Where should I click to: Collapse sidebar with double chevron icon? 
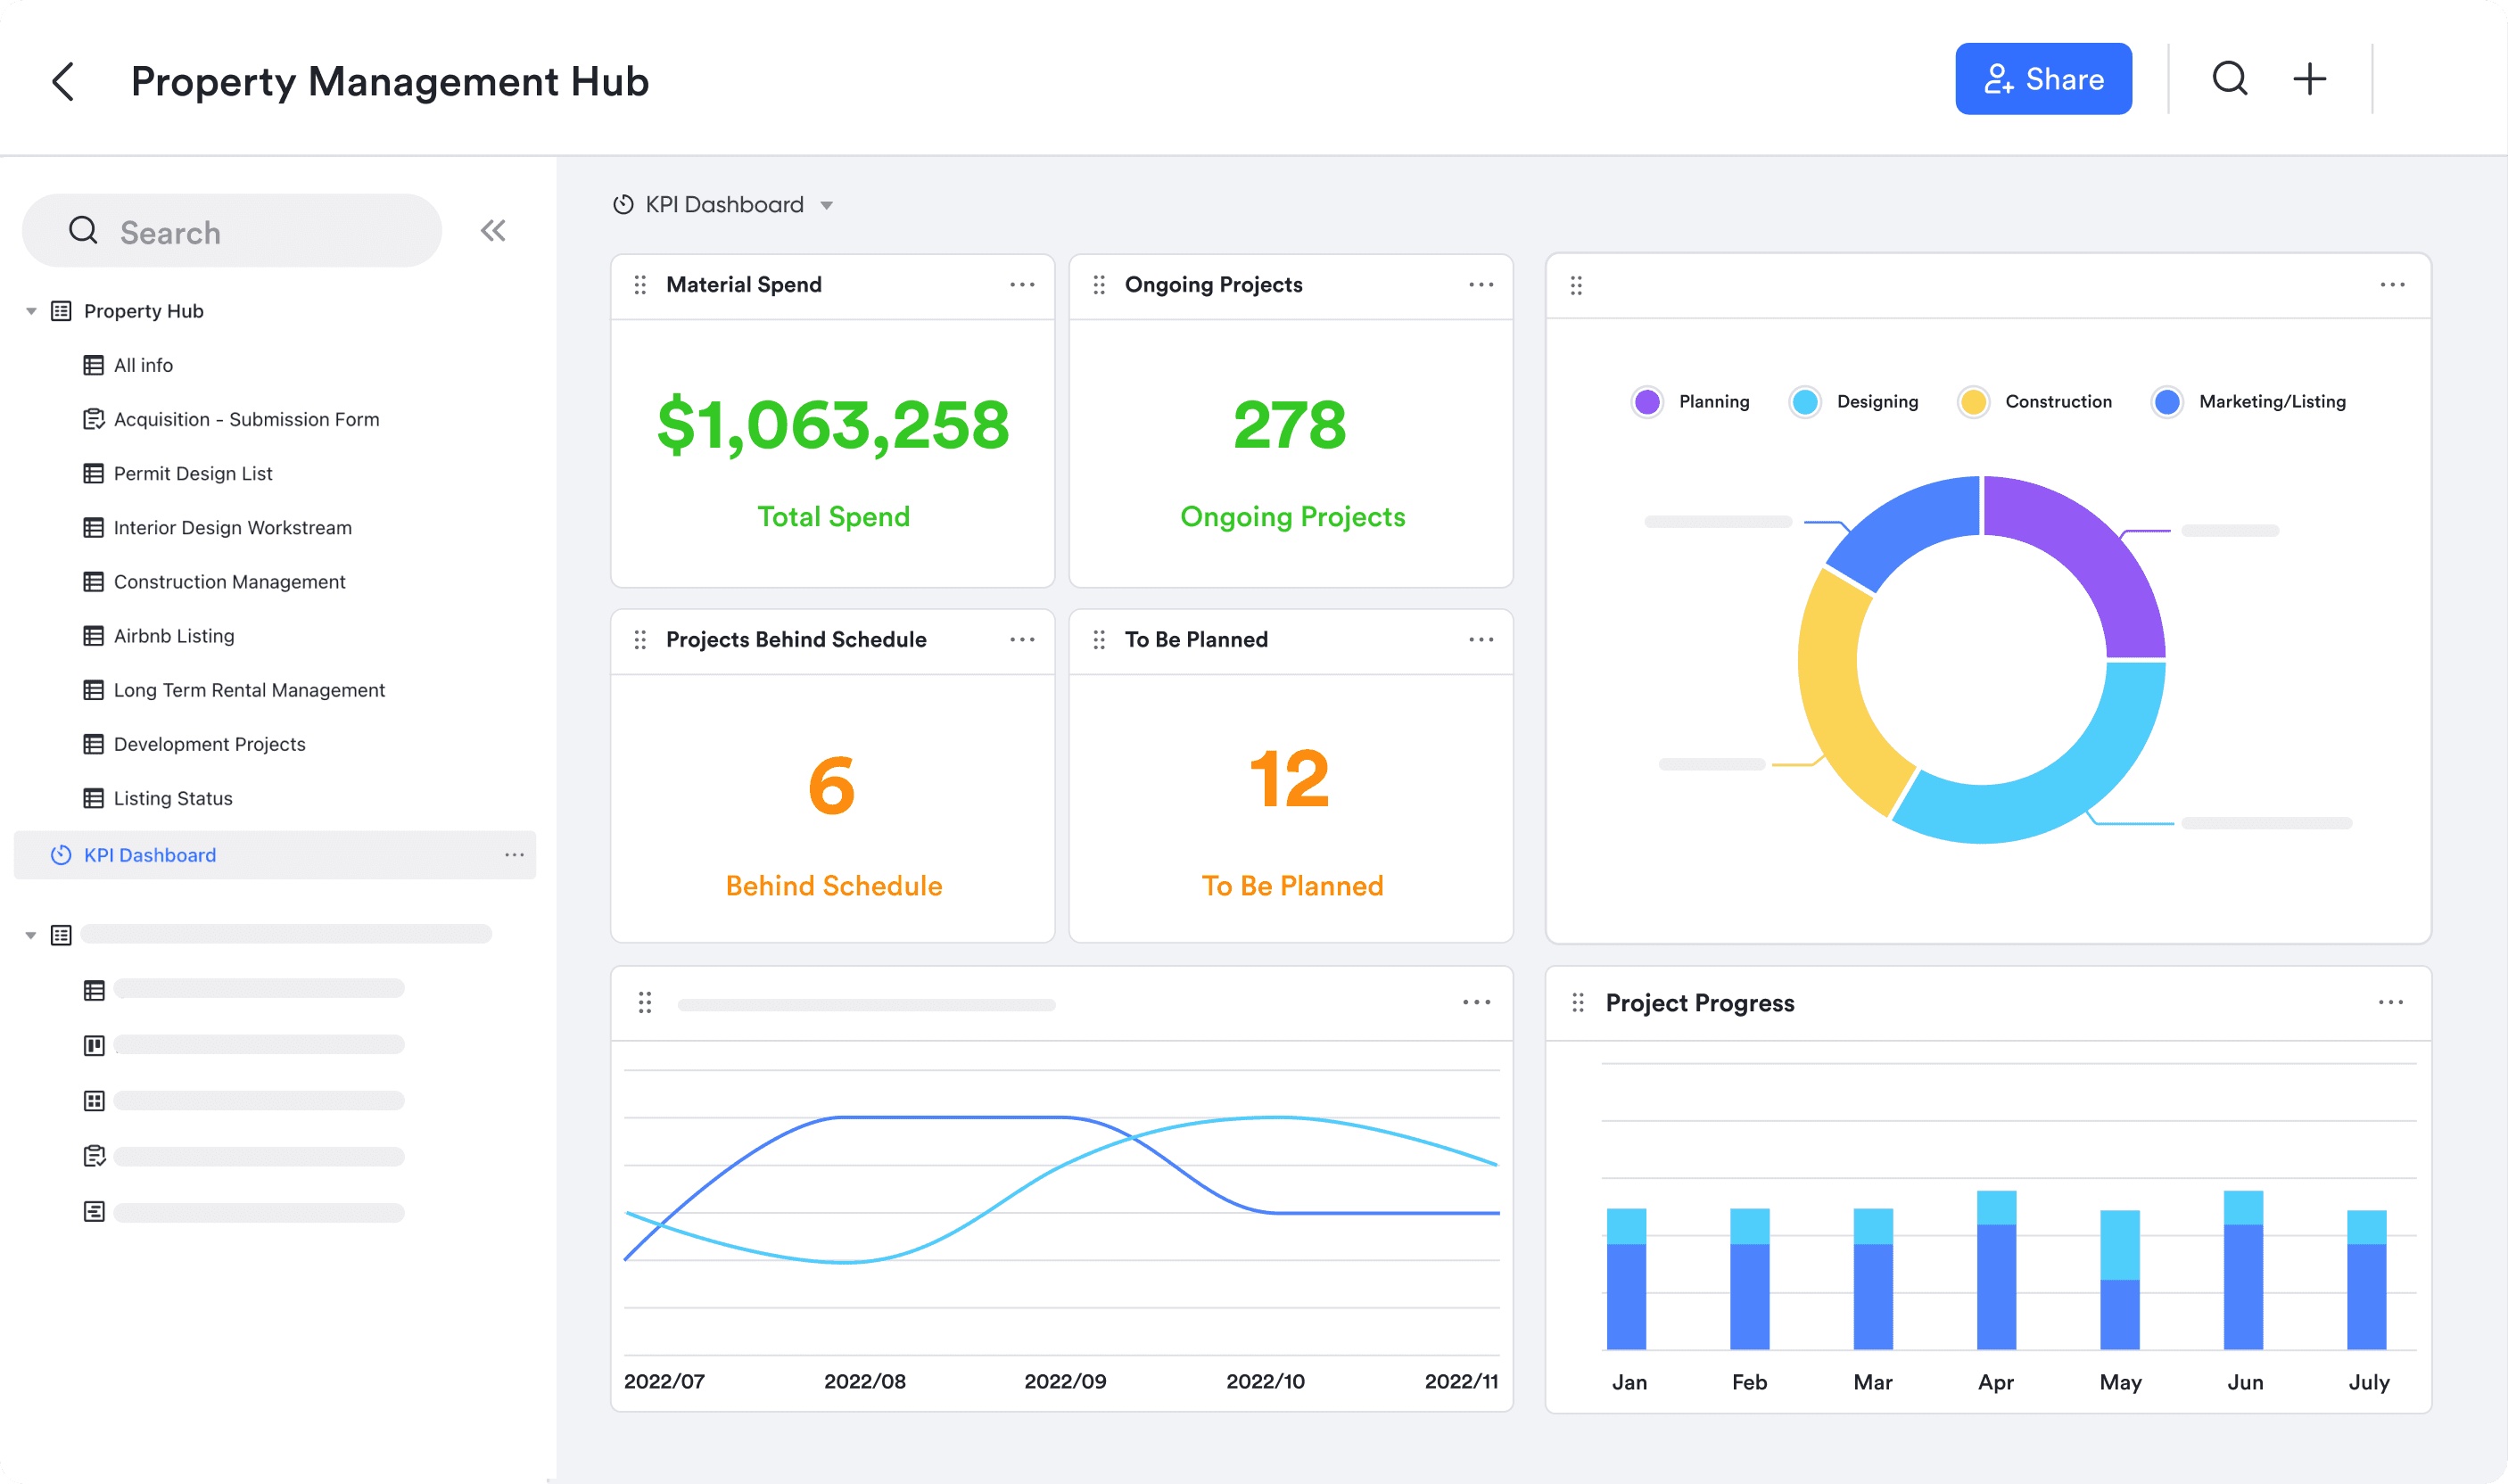(493, 231)
